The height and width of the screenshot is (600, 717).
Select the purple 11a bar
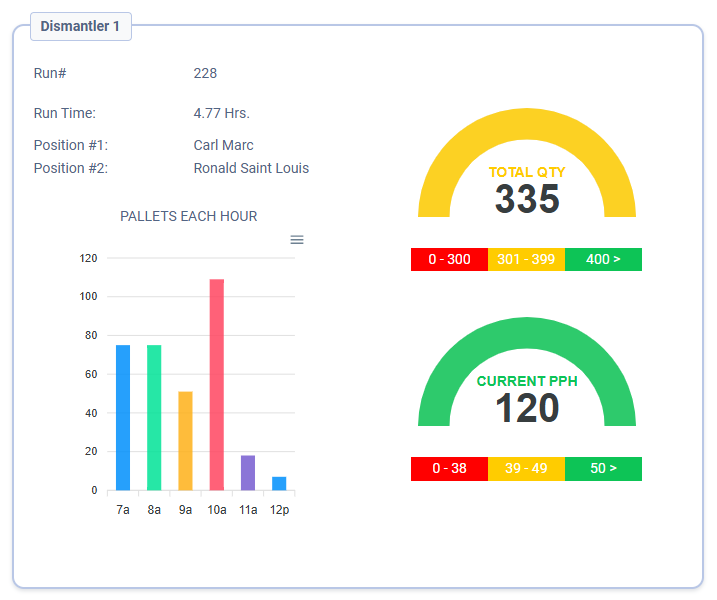point(248,473)
